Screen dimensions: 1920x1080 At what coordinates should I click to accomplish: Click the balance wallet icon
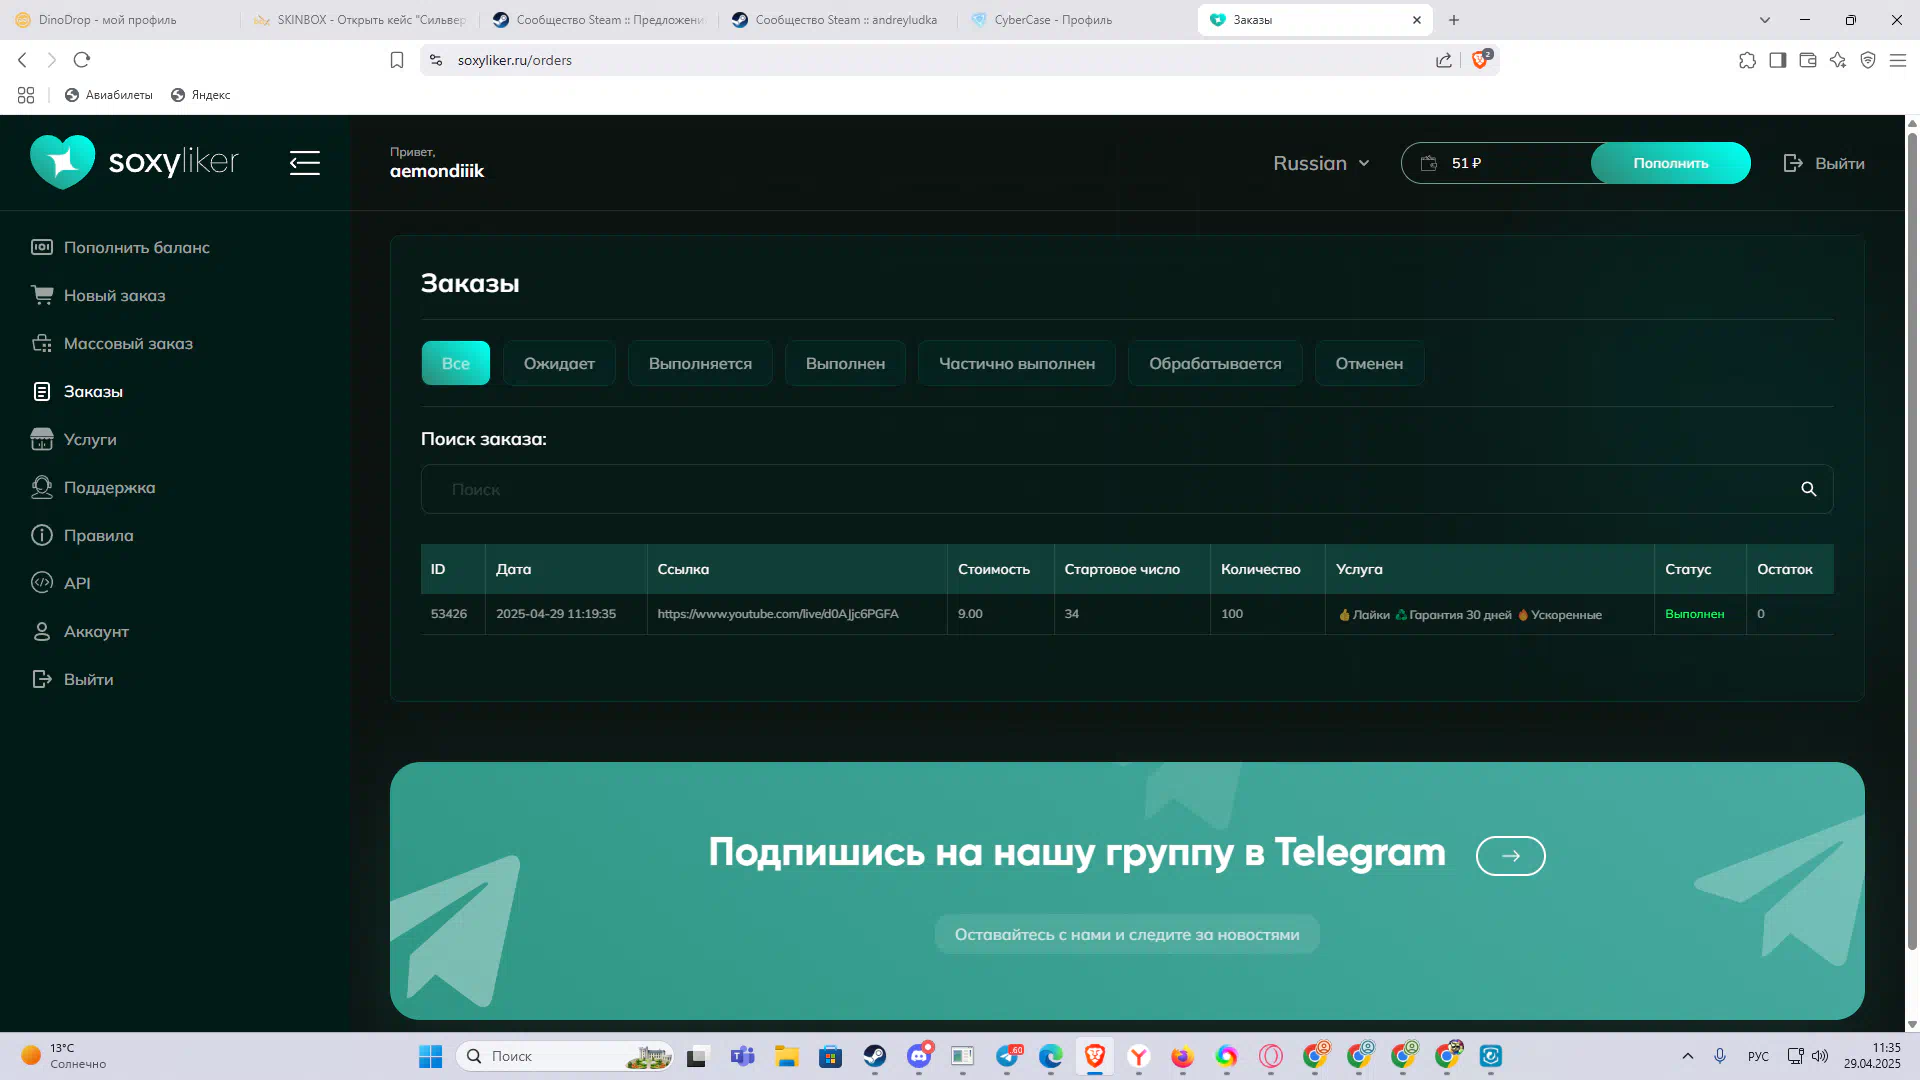(x=1429, y=163)
